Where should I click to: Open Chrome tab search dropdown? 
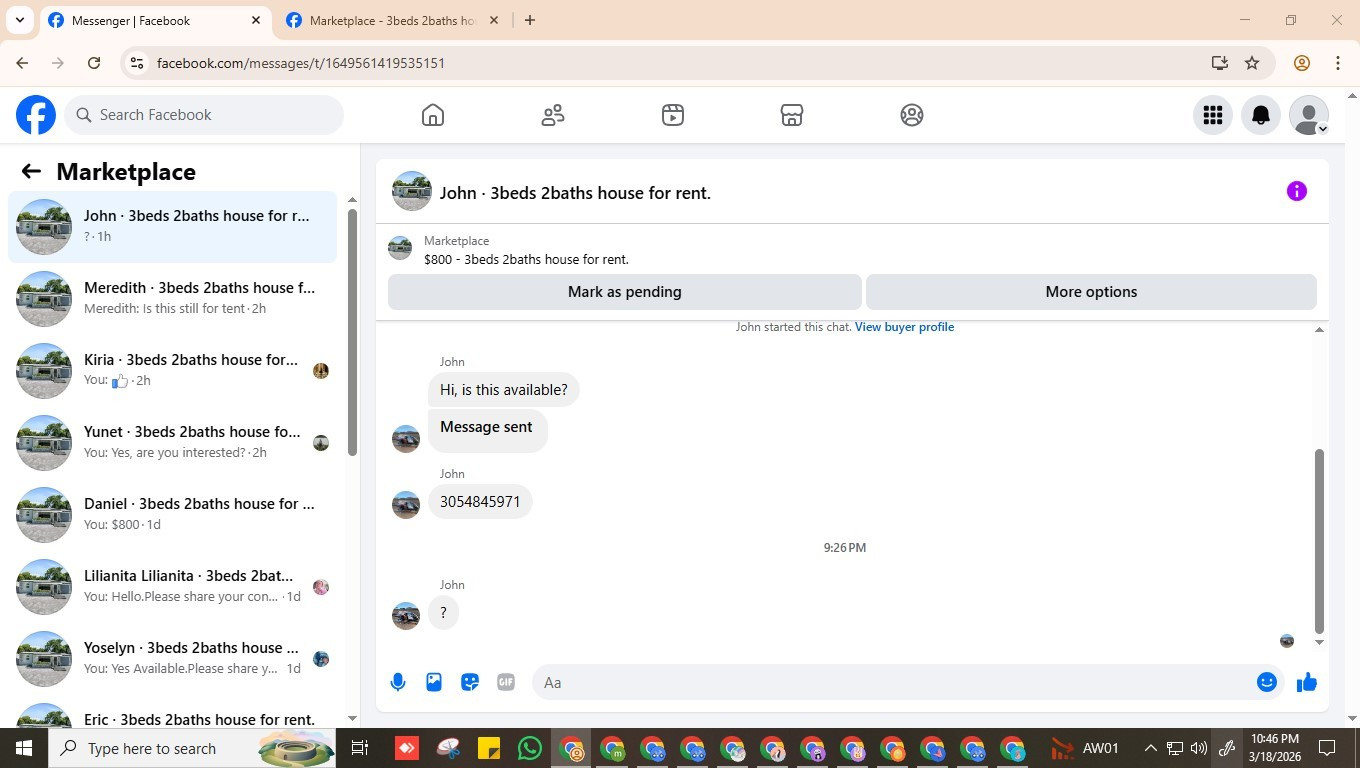[20, 20]
